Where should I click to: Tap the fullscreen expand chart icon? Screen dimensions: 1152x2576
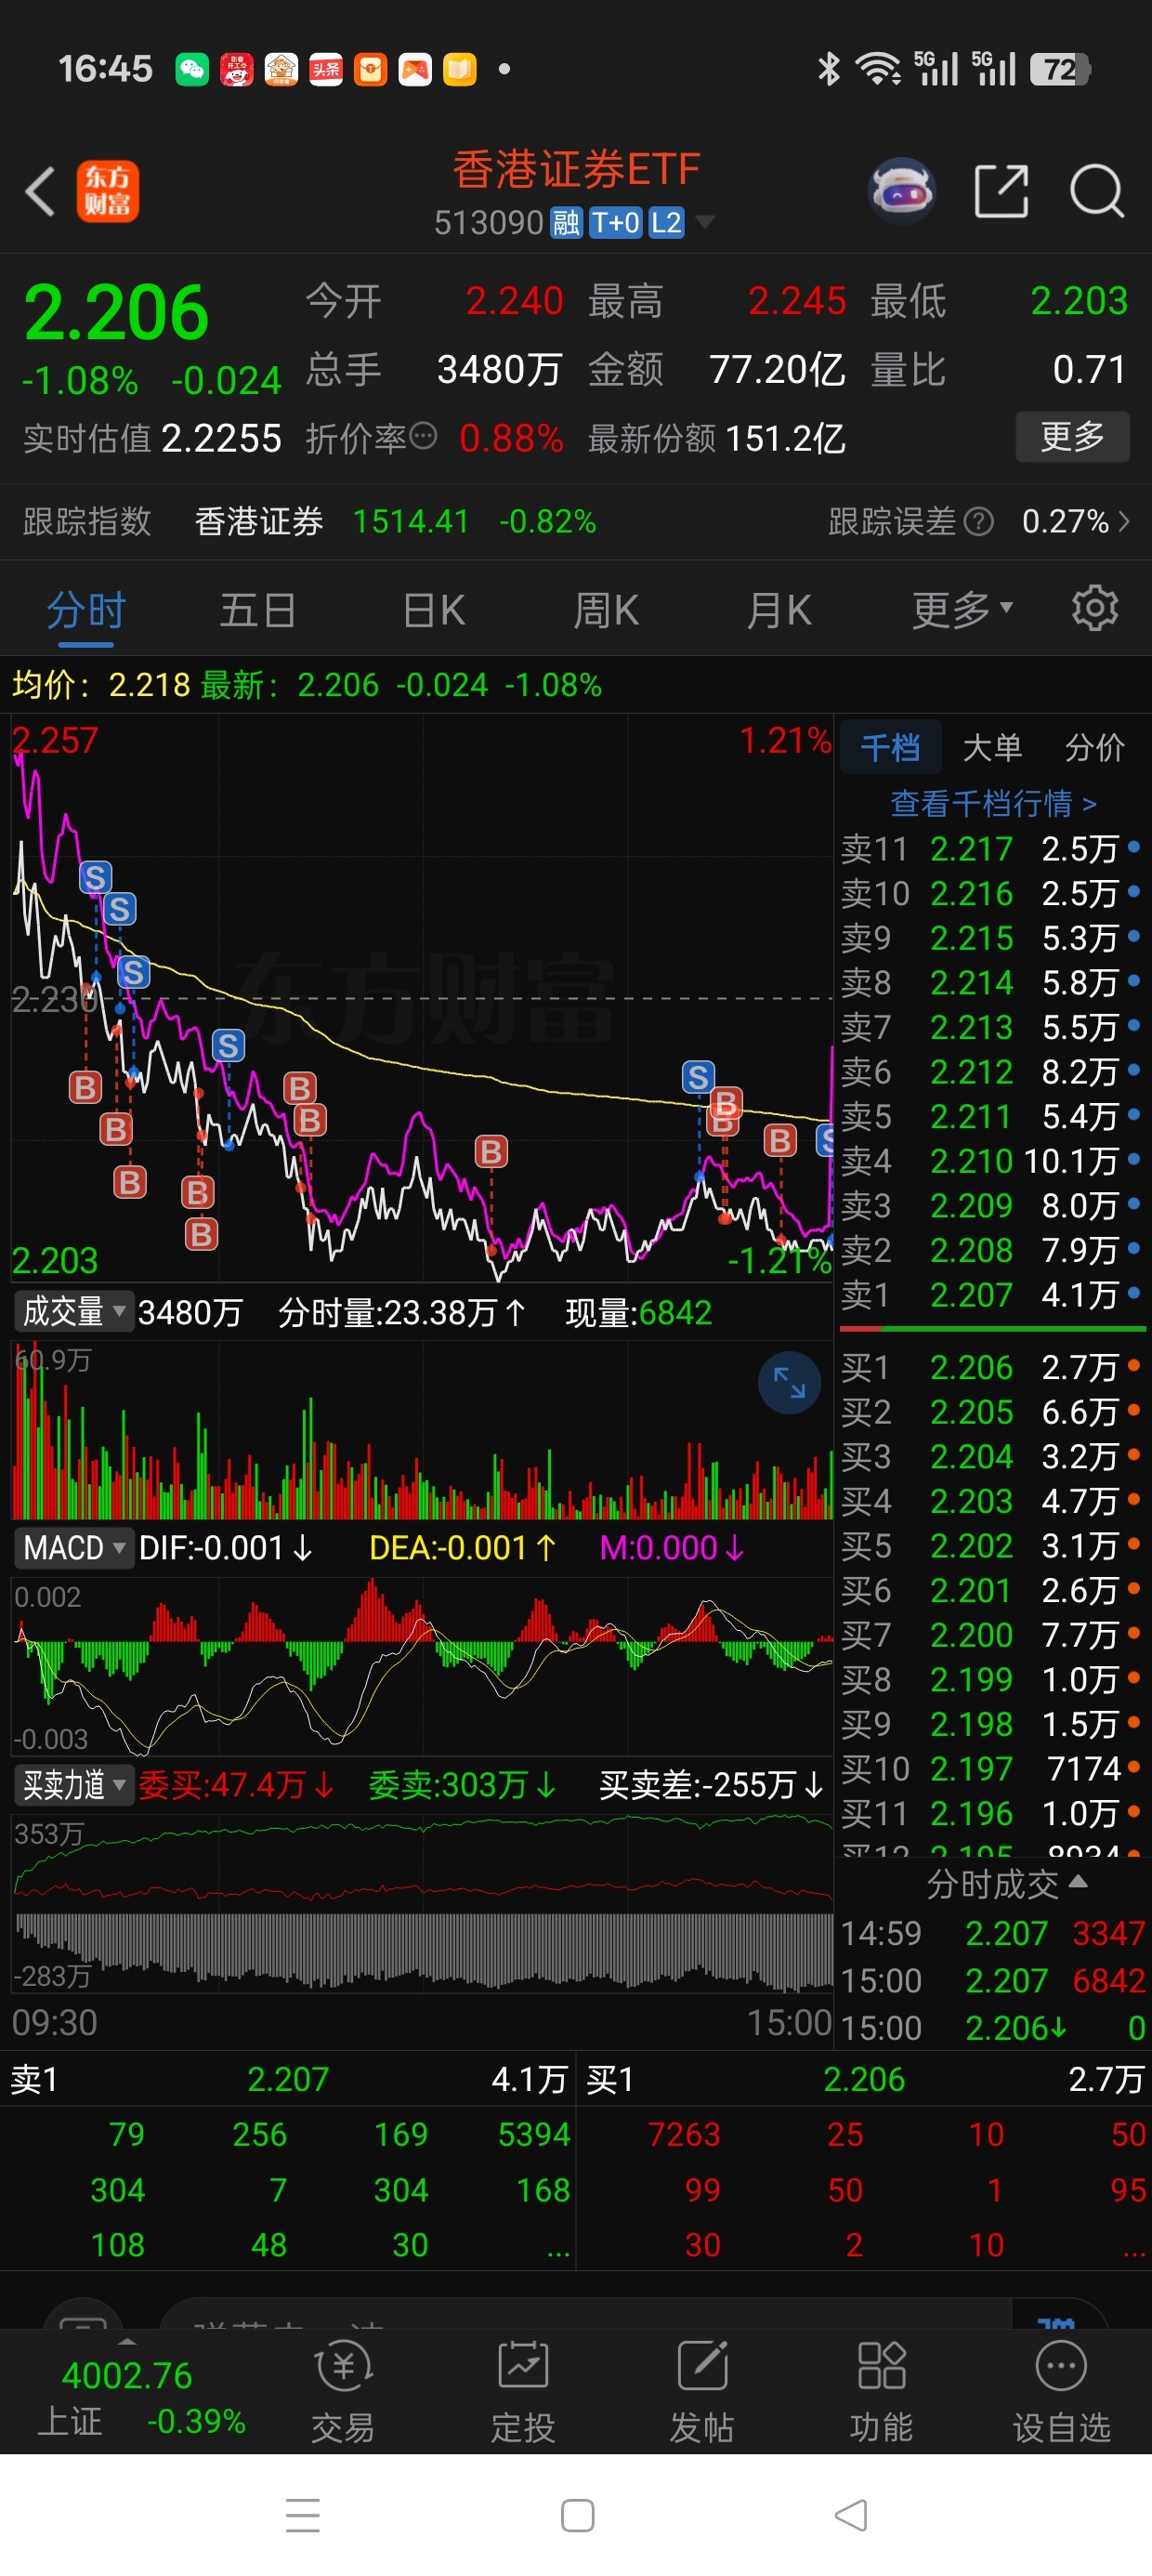coord(789,1383)
